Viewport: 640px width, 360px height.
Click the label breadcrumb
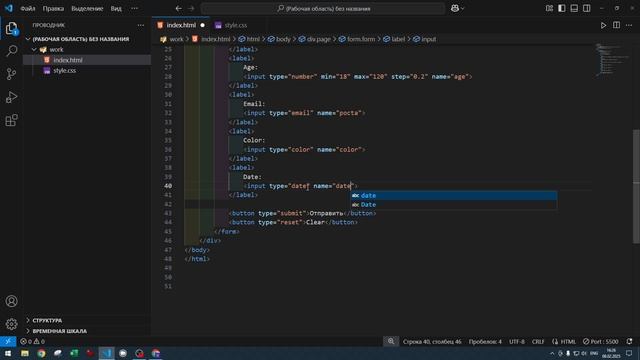point(398,39)
